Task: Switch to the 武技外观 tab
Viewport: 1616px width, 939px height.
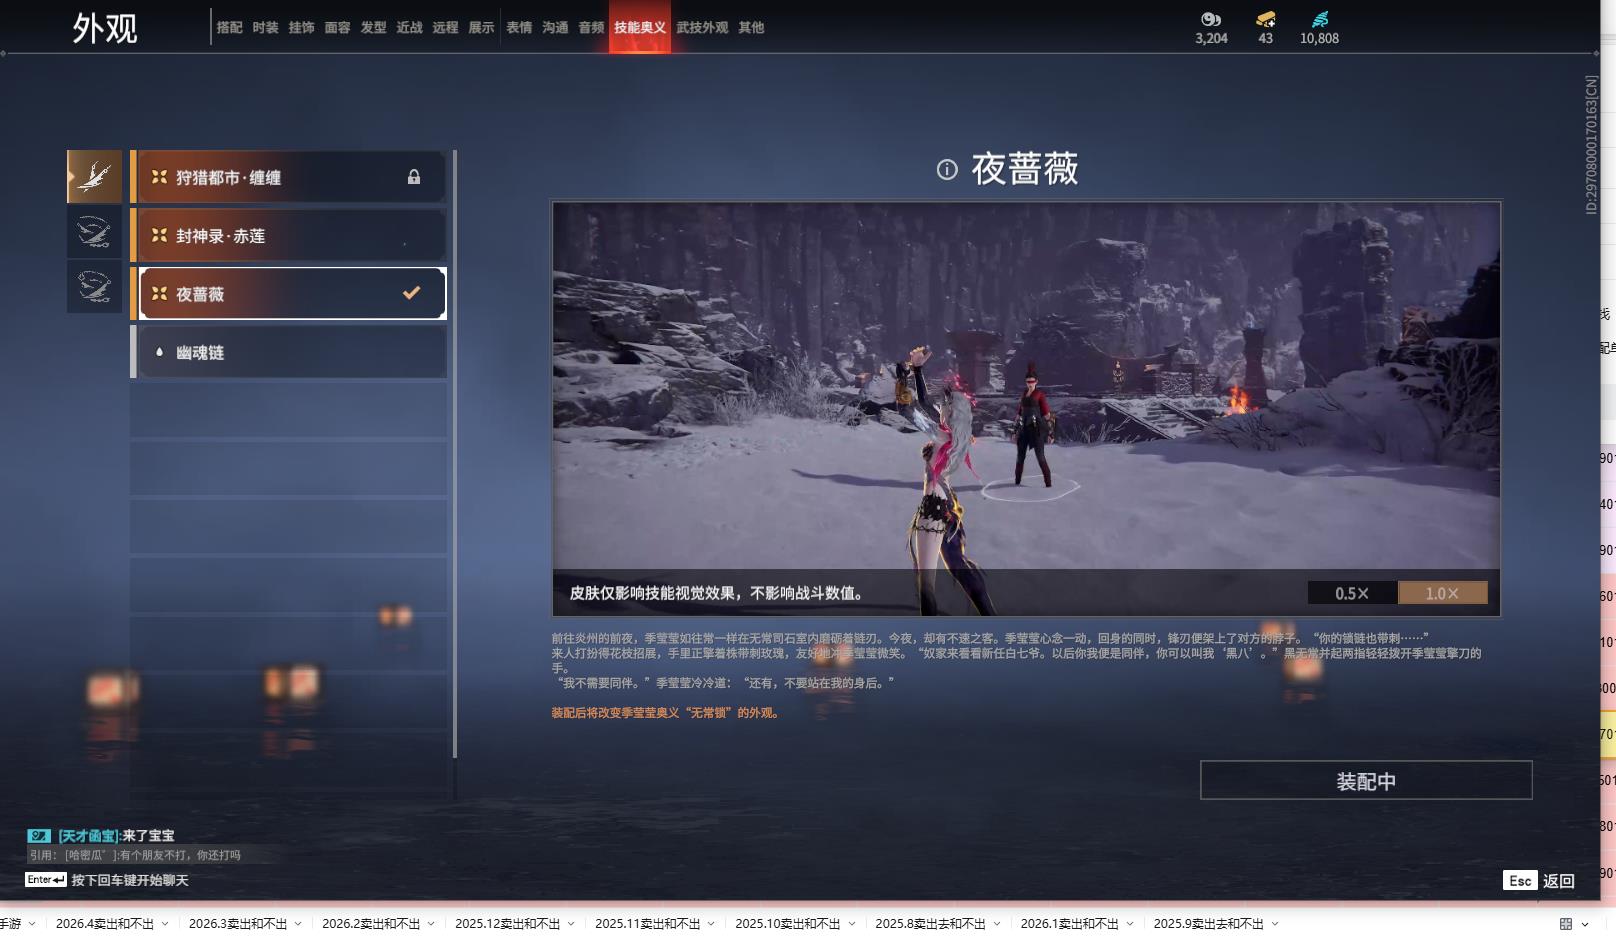Action: click(x=703, y=28)
